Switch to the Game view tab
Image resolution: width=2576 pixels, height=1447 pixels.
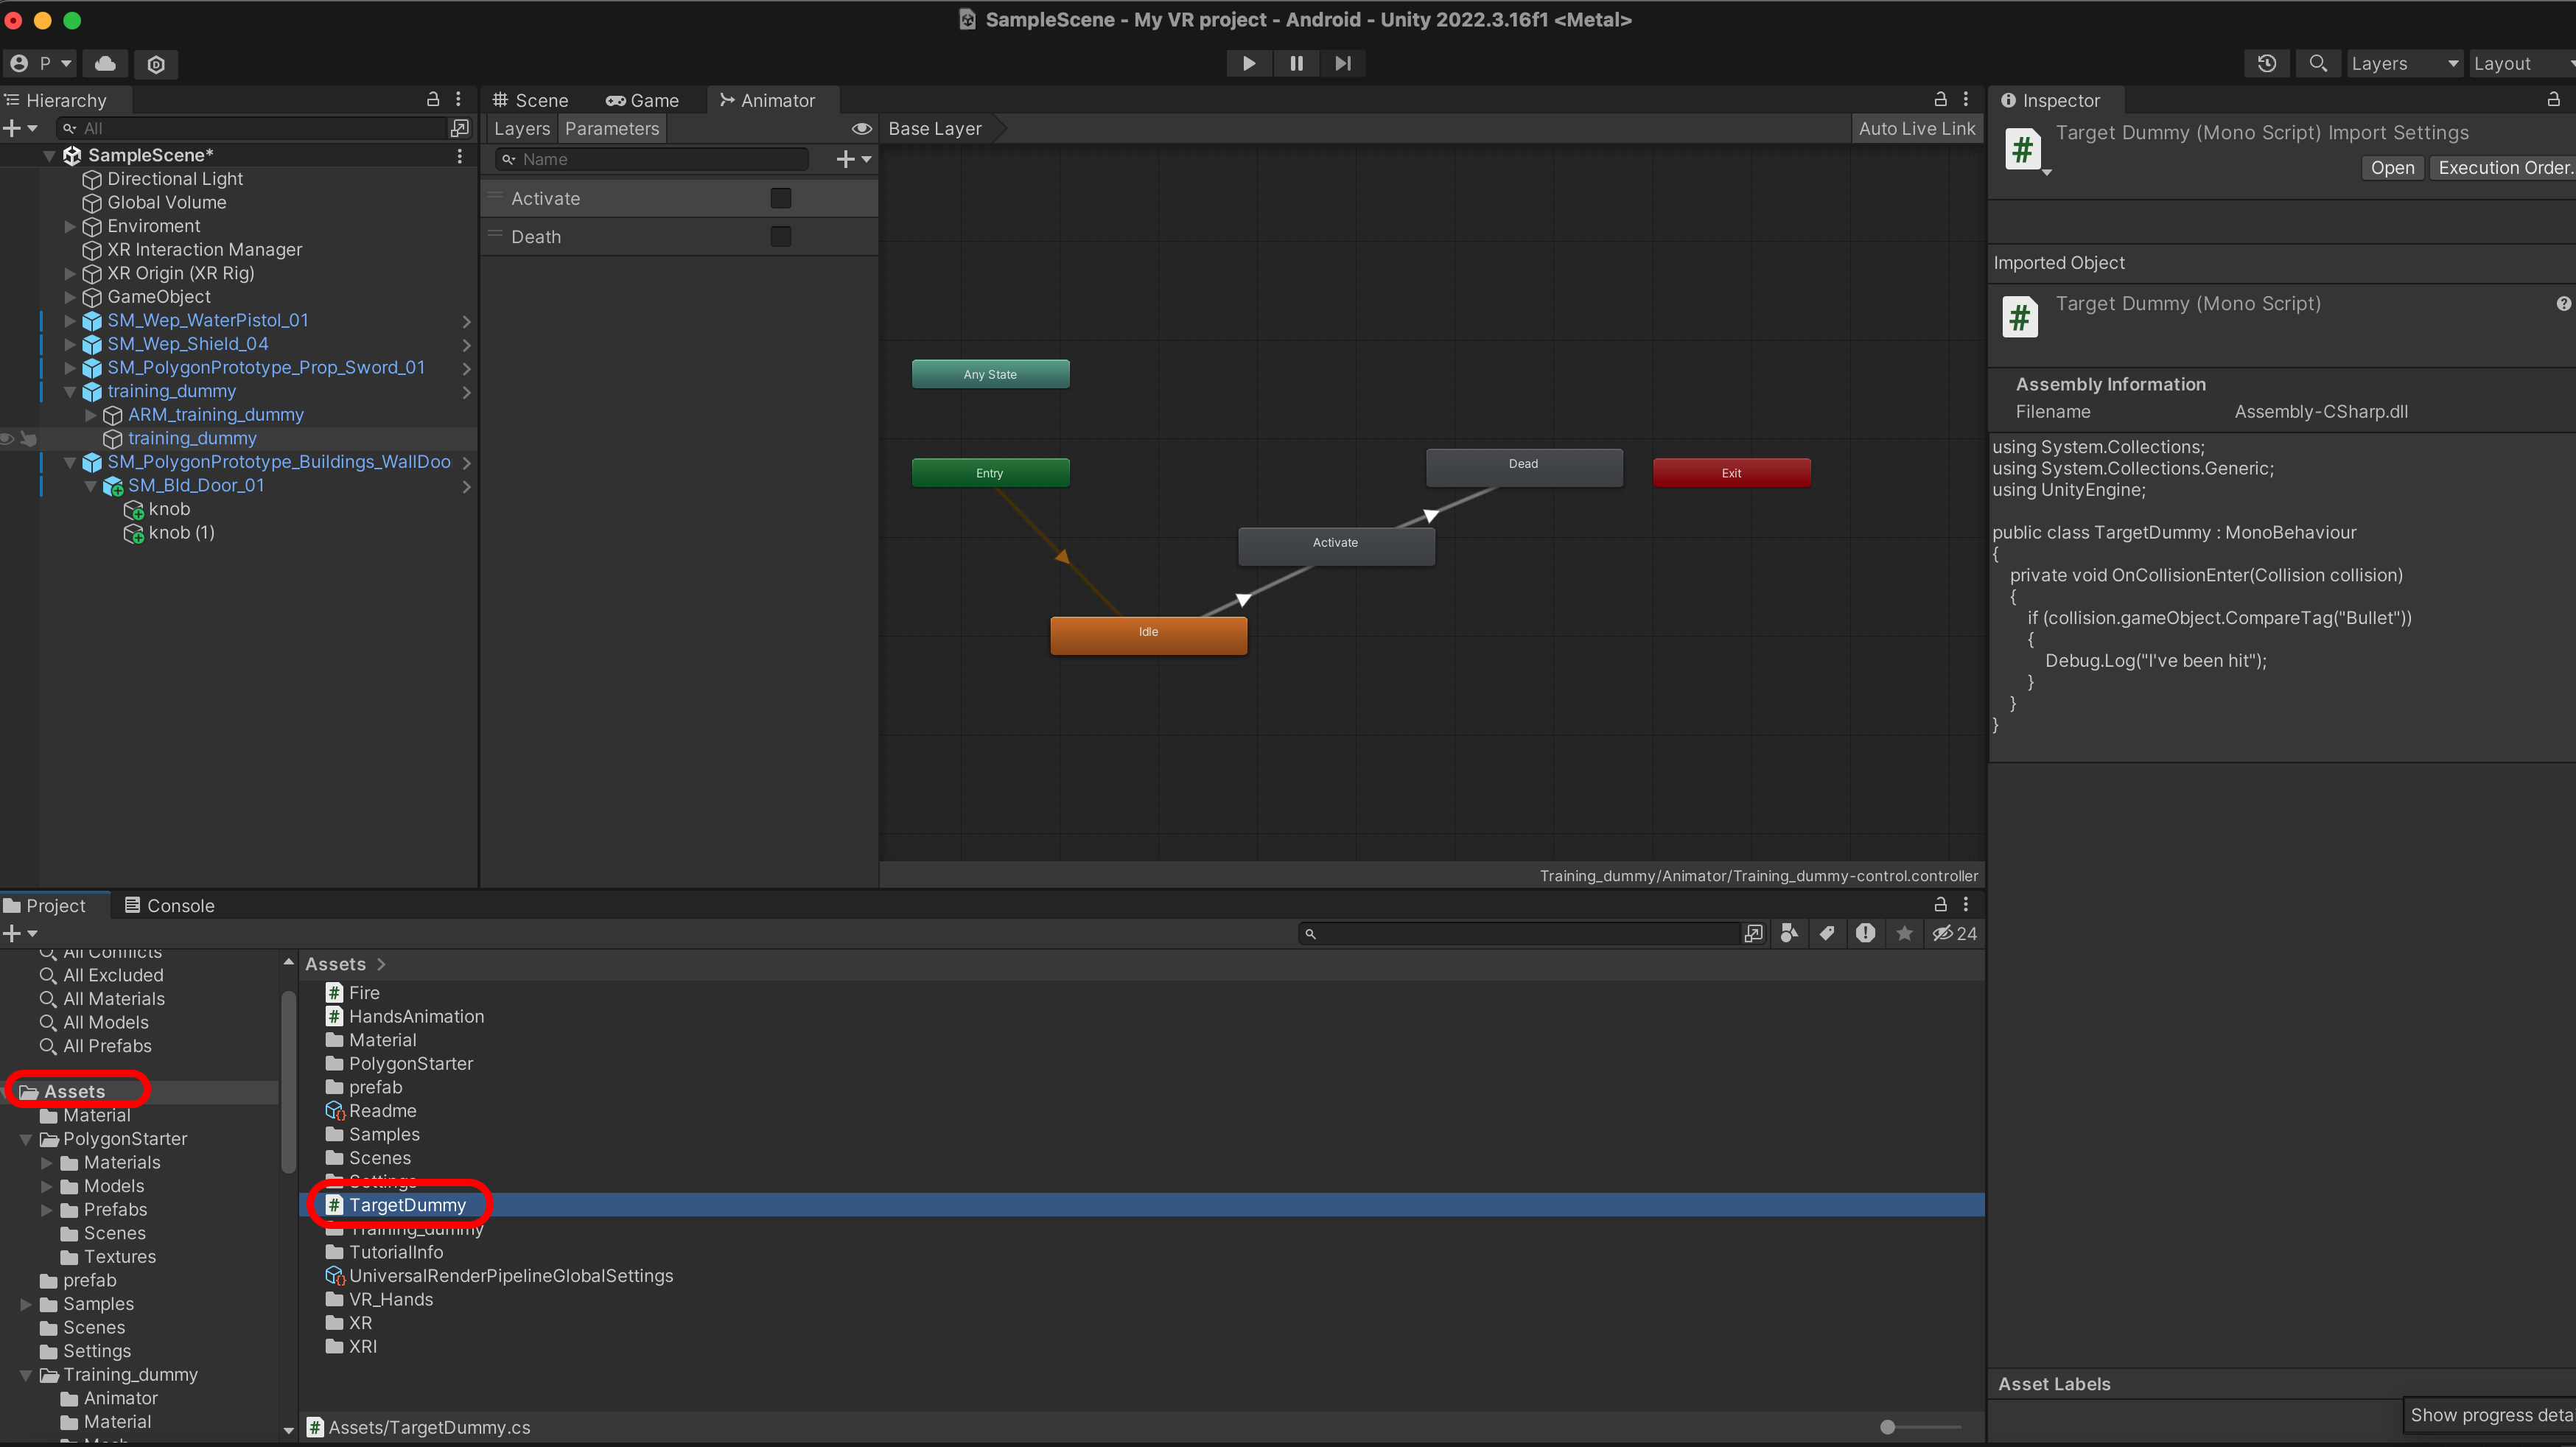click(x=642, y=100)
